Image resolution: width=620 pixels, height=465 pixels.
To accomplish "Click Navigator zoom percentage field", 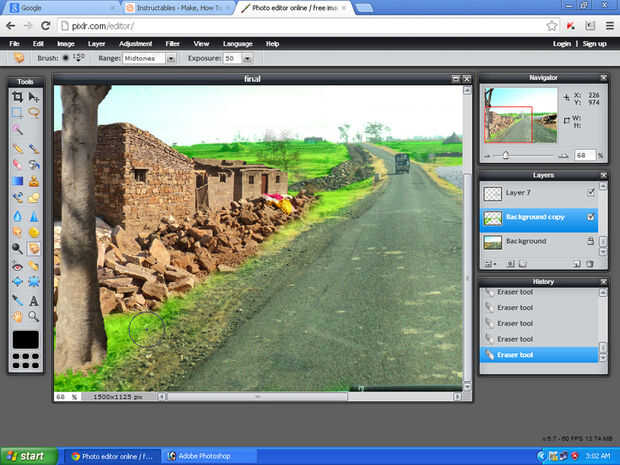I will click(585, 155).
